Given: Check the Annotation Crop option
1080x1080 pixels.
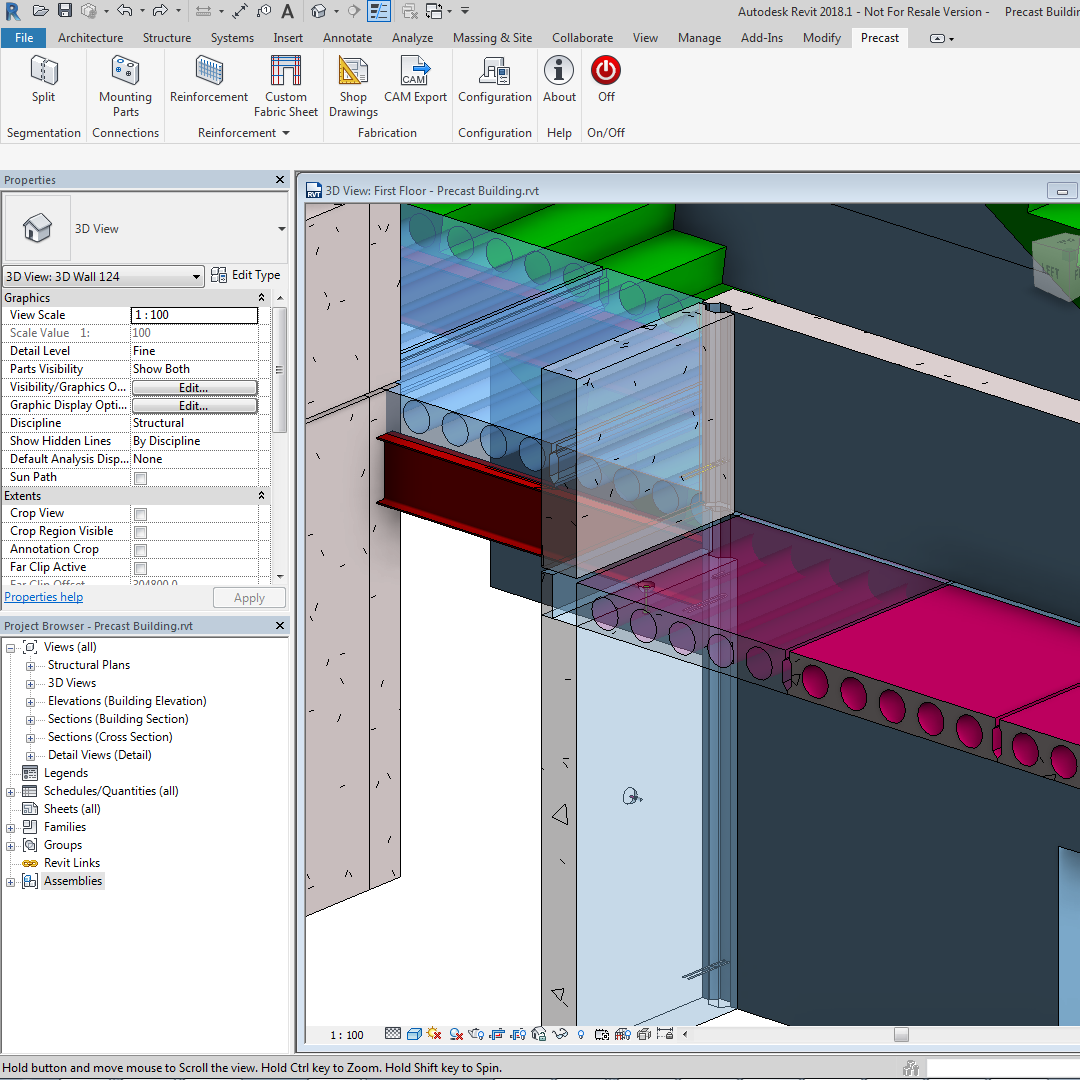Looking at the screenshot, I should tap(140, 550).
